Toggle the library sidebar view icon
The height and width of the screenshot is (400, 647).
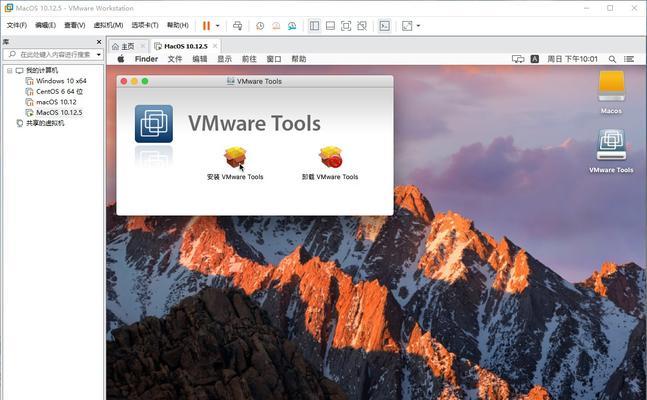pyautogui.click(x=314, y=26)
